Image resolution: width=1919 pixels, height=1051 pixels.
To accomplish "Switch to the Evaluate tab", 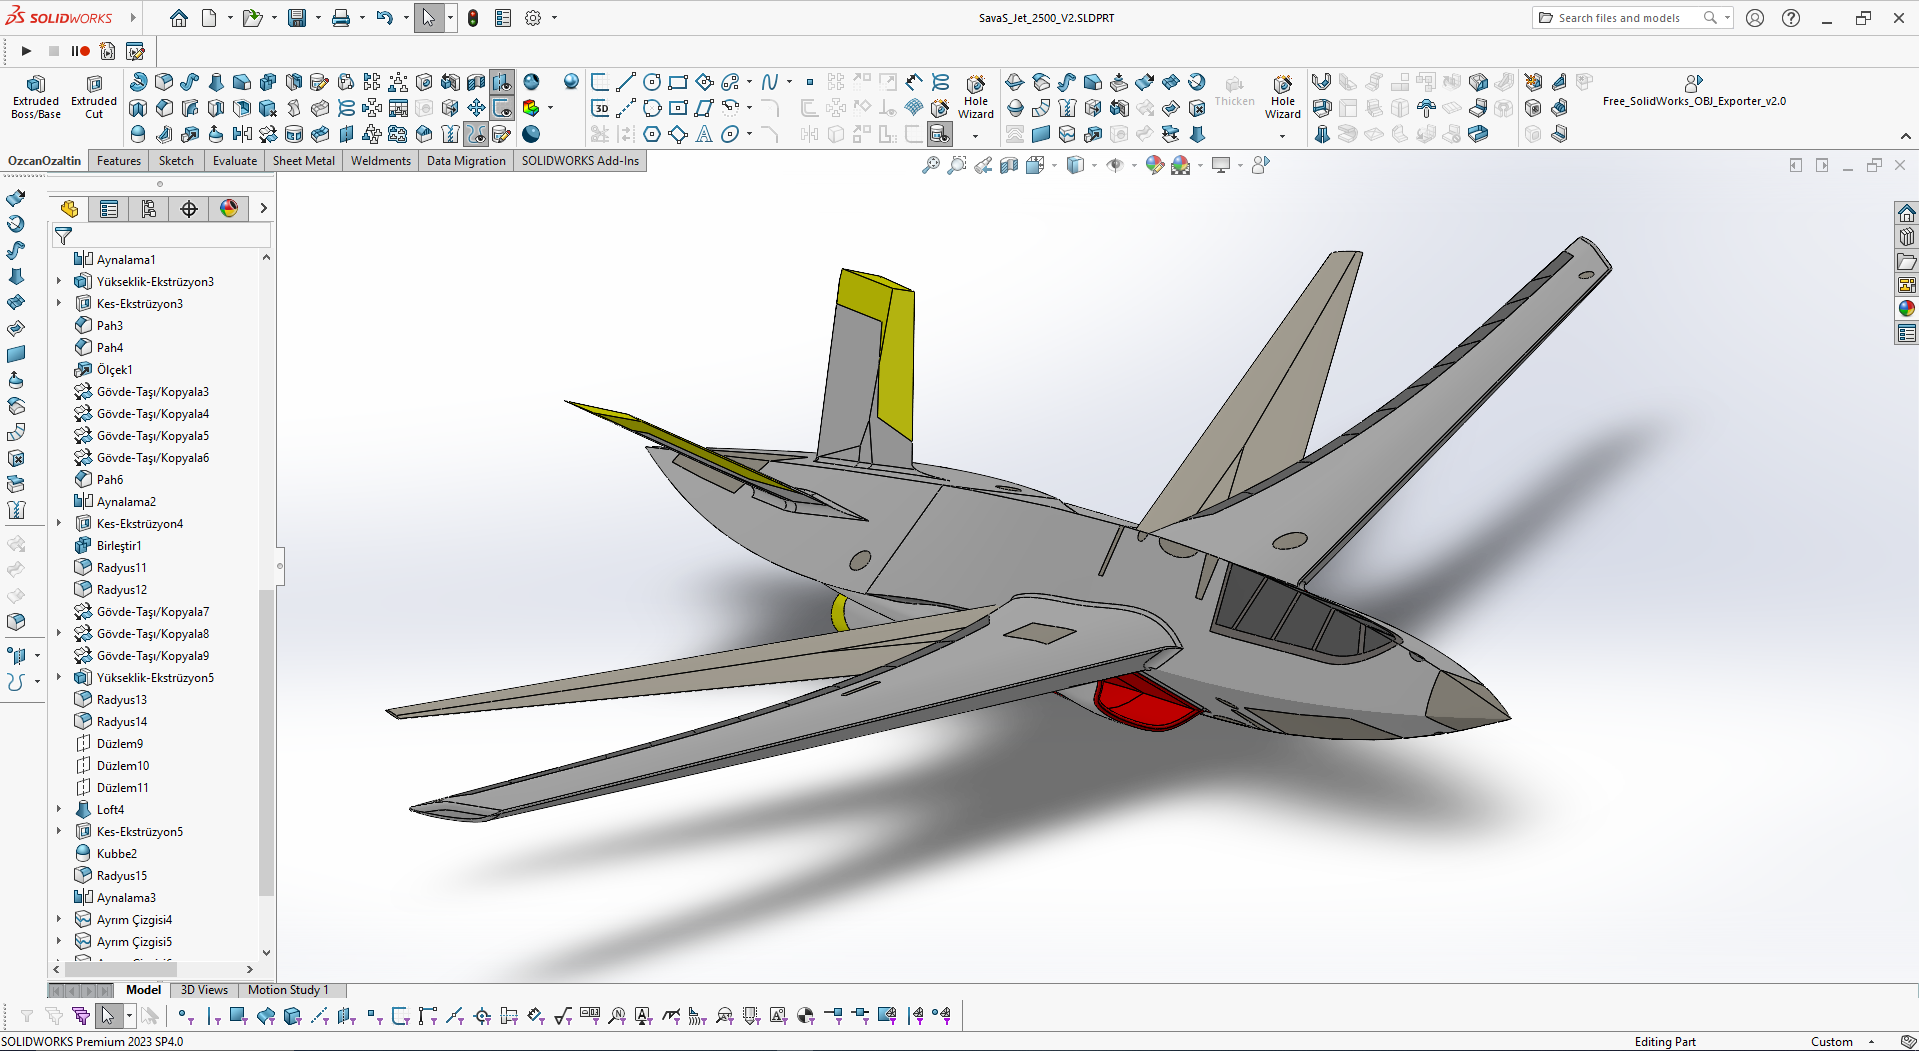I will point(235,161).
